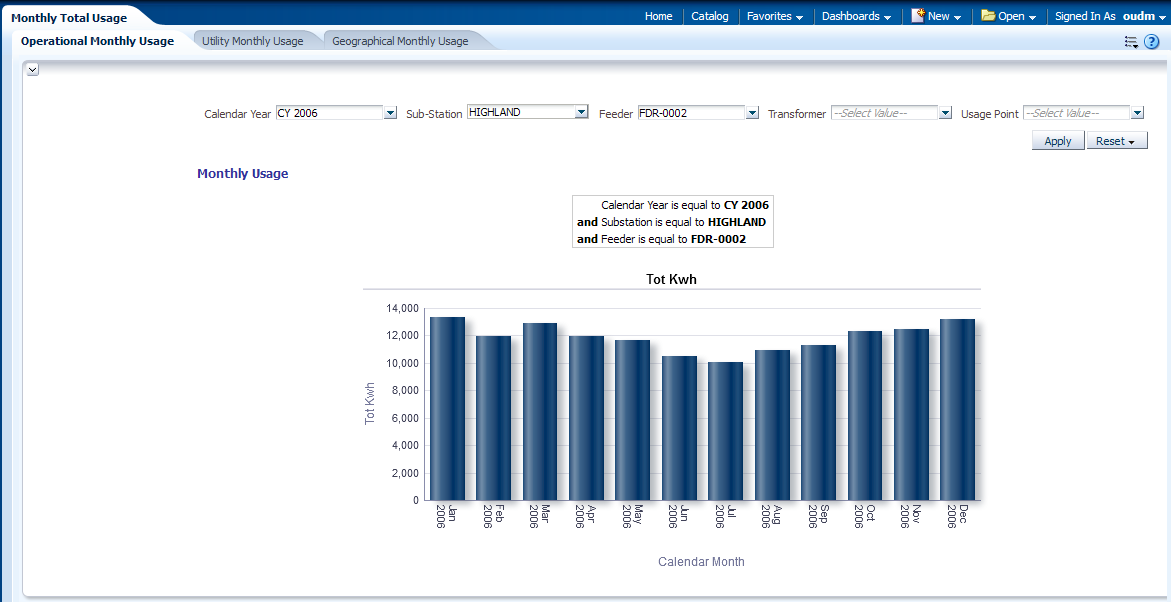Click the Jan 2006 bar
Image resolution: width=1171 pixels, height=602 pixels.
(x=447, y=409)
